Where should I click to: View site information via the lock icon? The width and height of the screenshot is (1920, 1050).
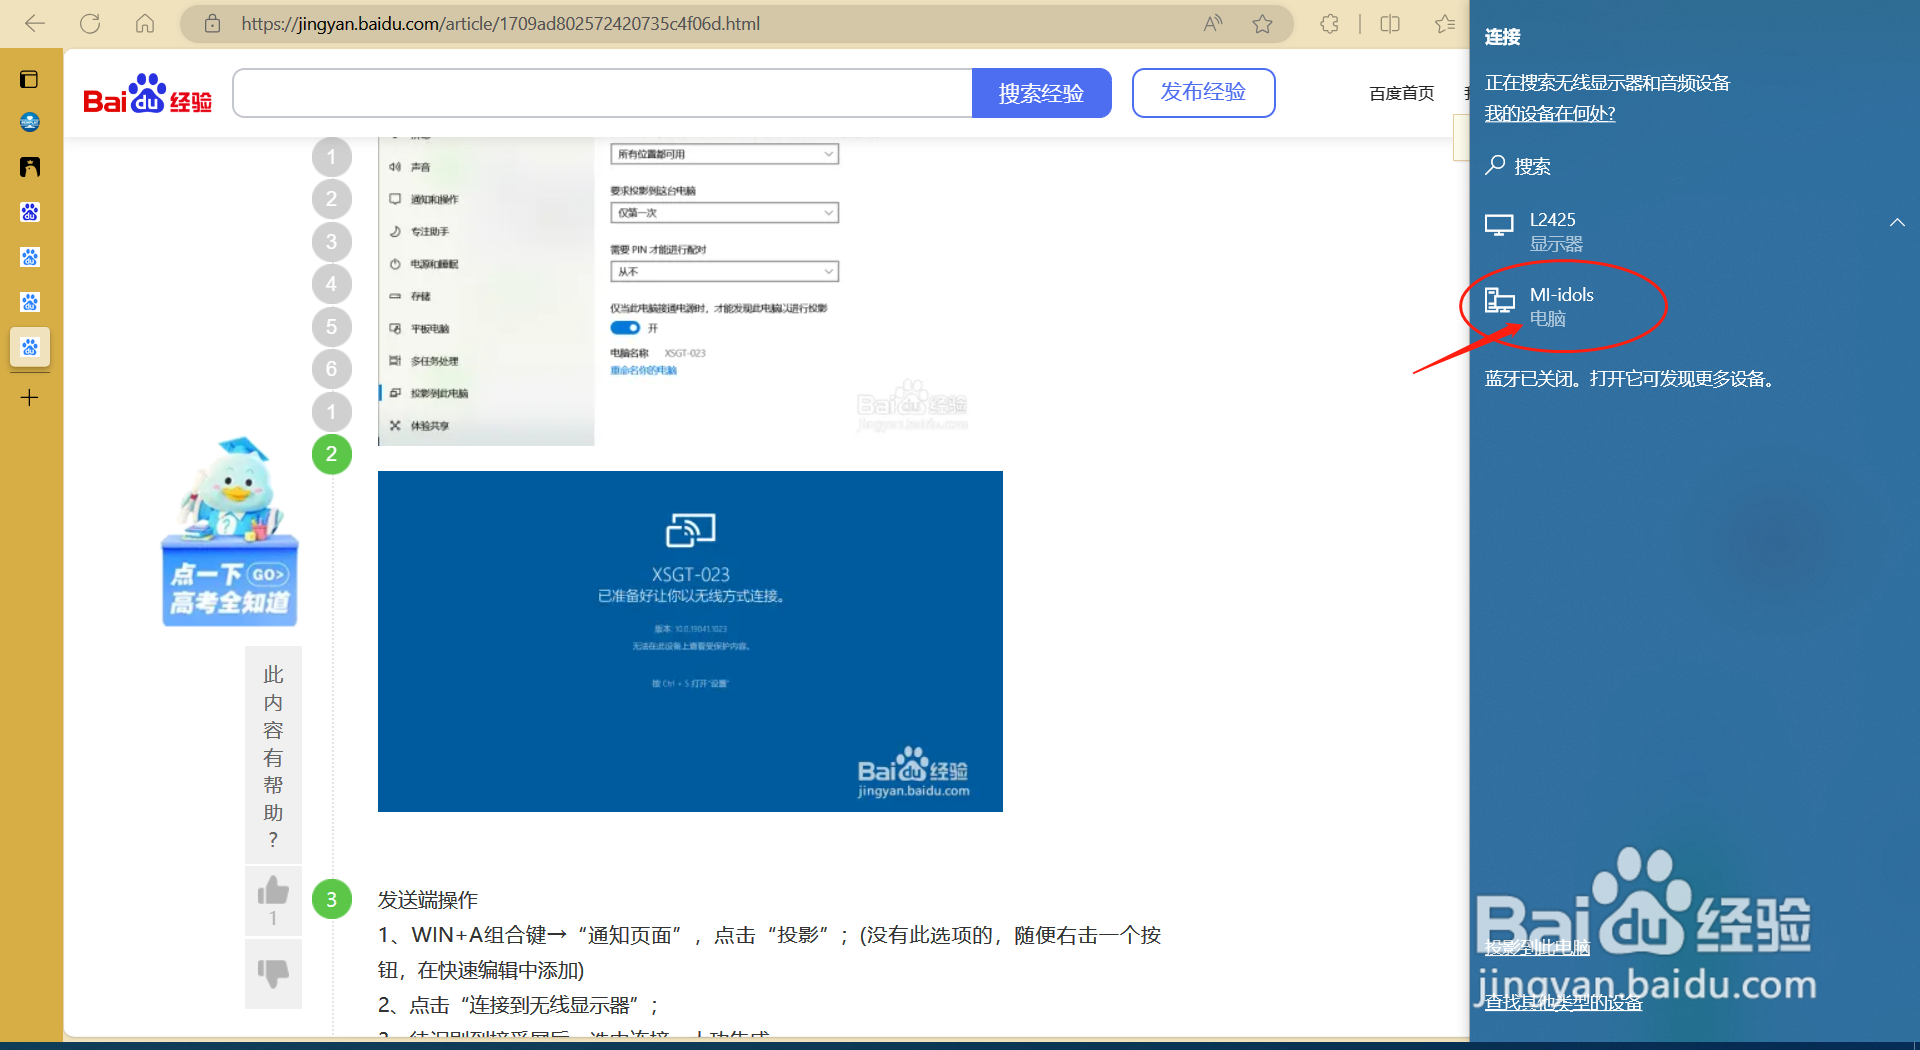tap(212, 23)
